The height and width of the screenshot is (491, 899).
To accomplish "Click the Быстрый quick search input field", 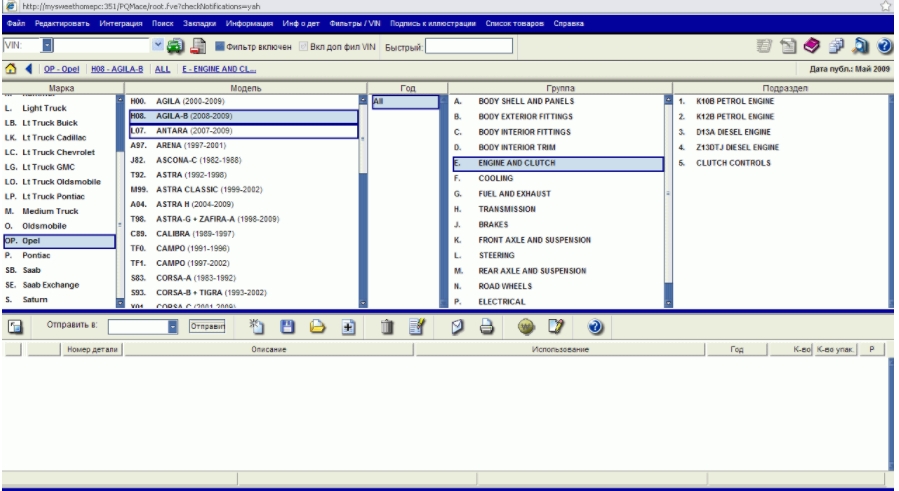I will click(x=469, y=46).
